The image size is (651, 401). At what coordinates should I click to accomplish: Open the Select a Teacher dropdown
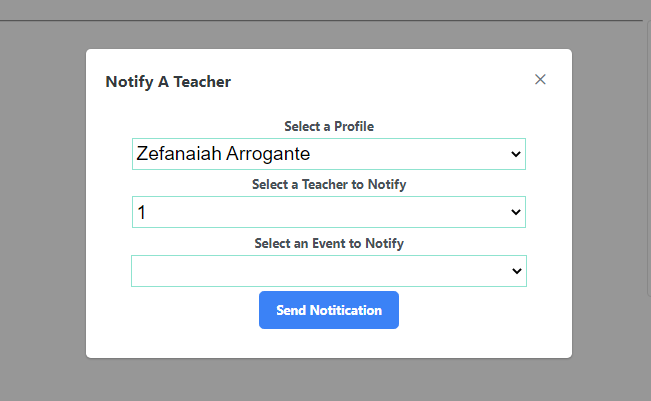(328, 212)
